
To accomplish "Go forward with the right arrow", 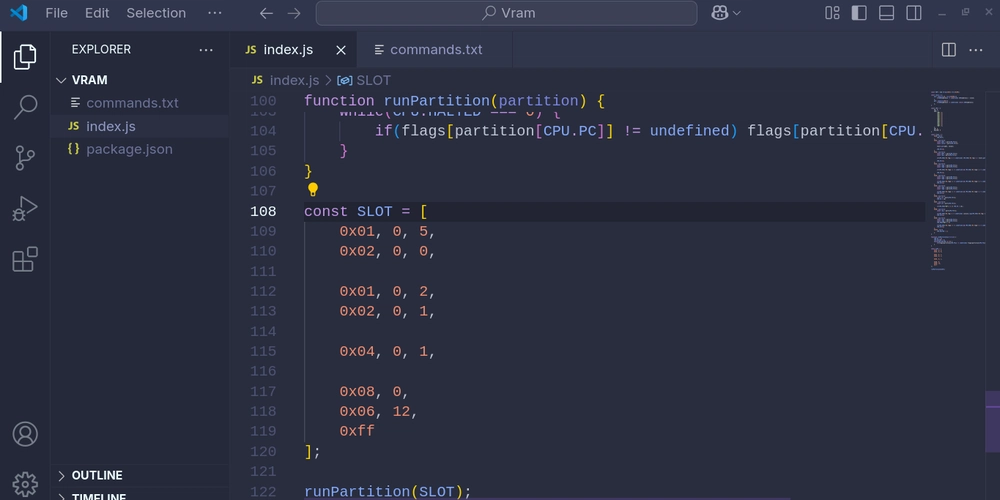I will [x=293, y=13].
